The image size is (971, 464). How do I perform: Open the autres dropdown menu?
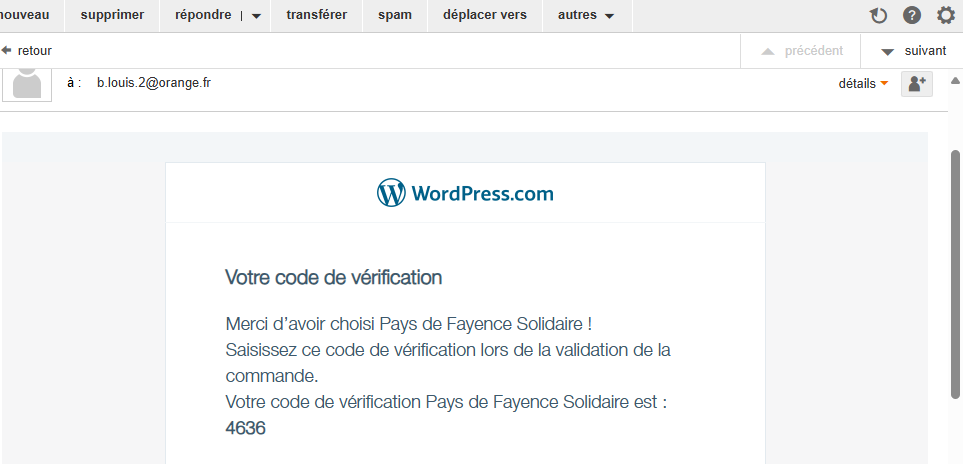[x=586, y=15]
